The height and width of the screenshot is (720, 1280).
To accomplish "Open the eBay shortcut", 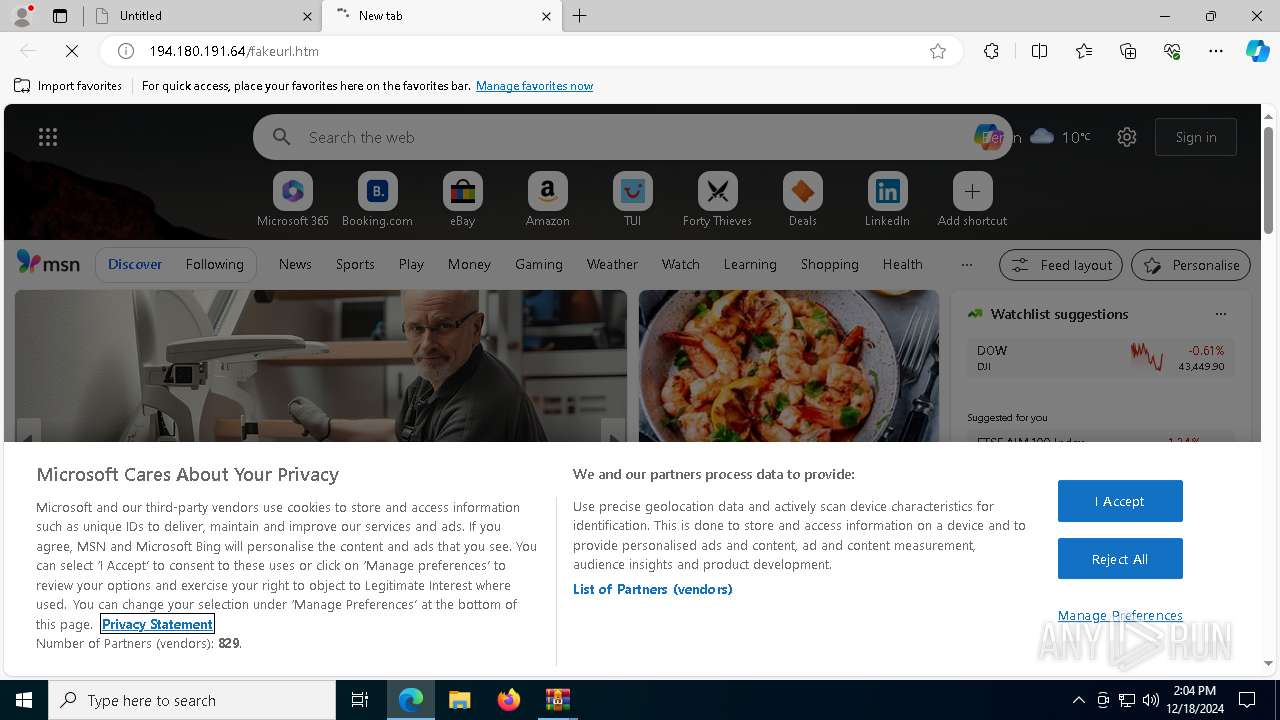I will [x=462, y=199].
